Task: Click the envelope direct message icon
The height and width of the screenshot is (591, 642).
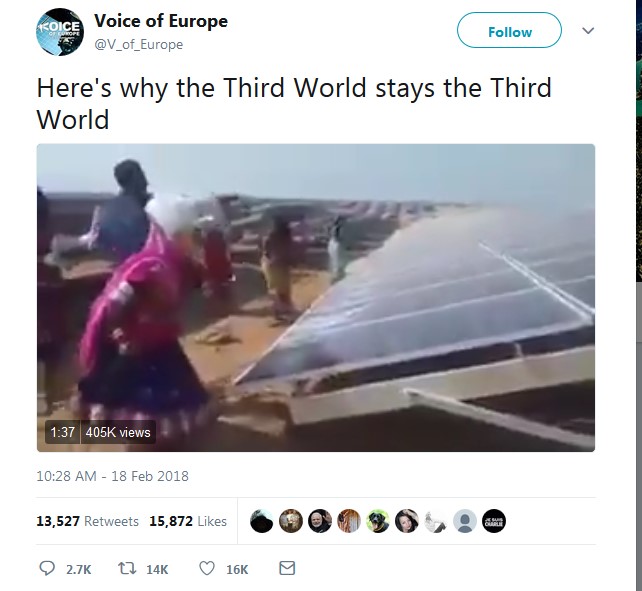Action: pos(287,568)
